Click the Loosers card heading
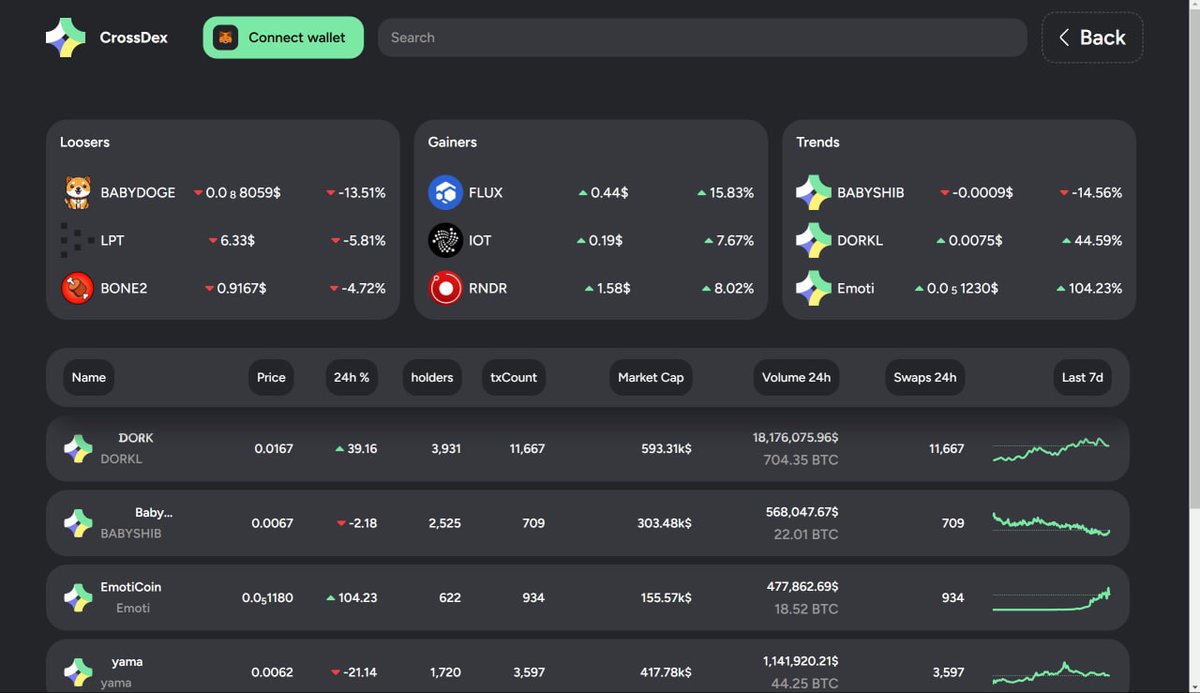 click(x=85, y=142)
